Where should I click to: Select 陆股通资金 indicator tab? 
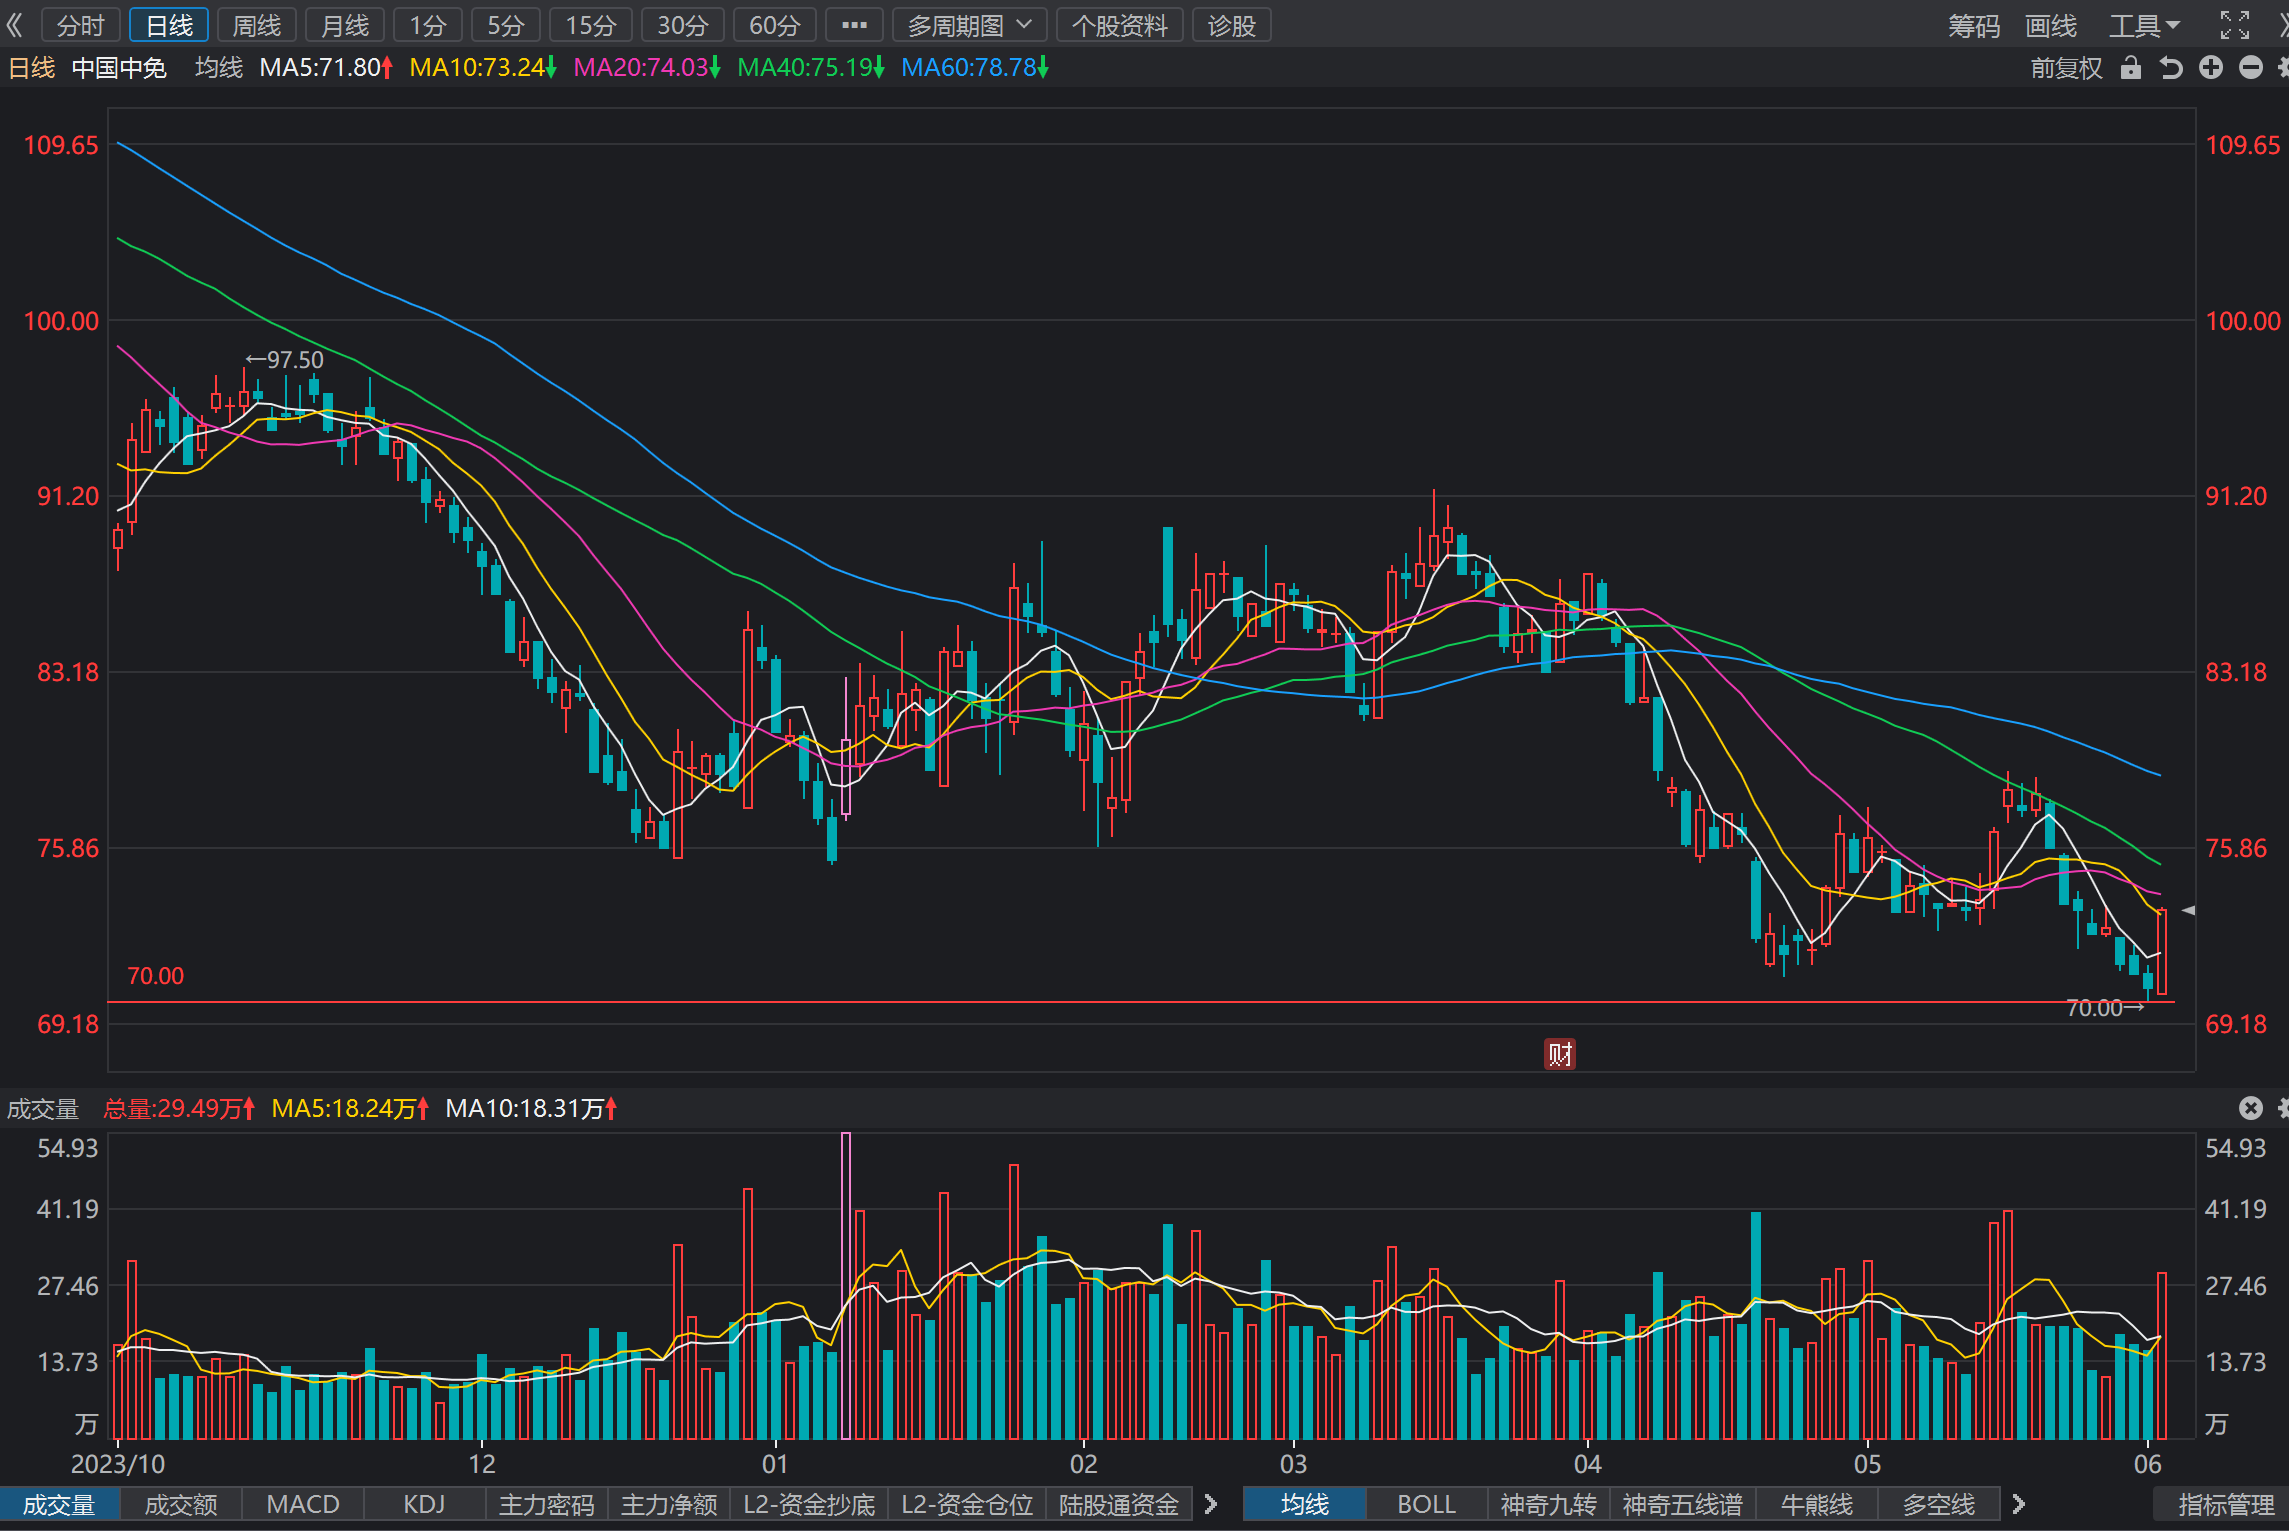pos(1119,1504)
